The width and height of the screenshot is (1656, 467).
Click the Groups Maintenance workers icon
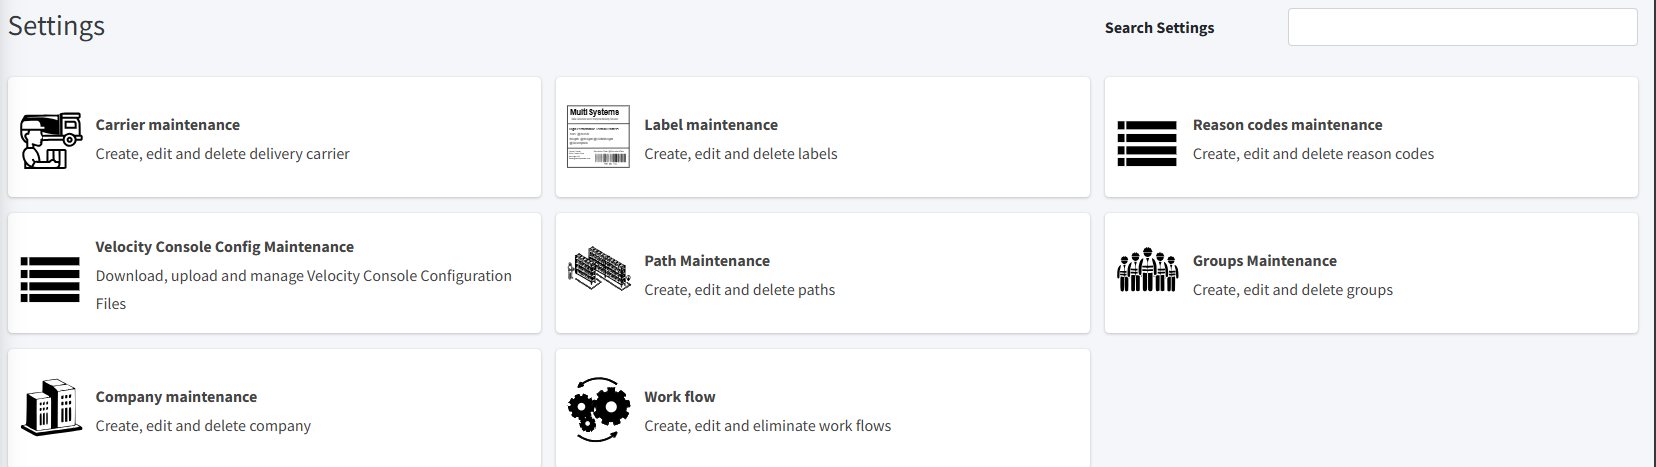(1147, 270)
